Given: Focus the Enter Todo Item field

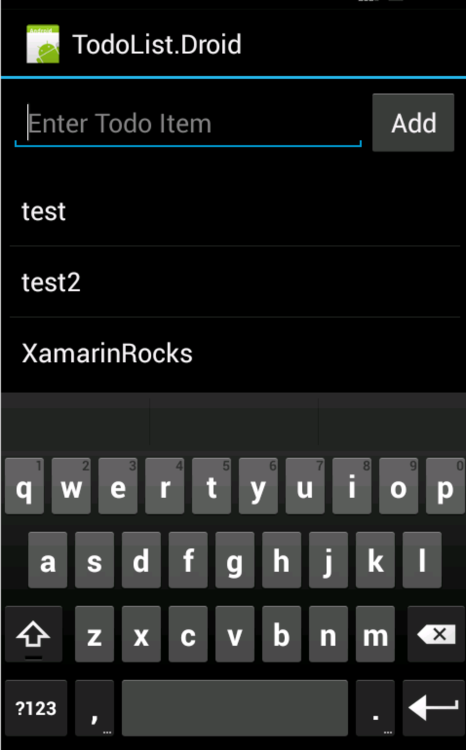Looking at the screenshot, I should [x=188, y=123].
